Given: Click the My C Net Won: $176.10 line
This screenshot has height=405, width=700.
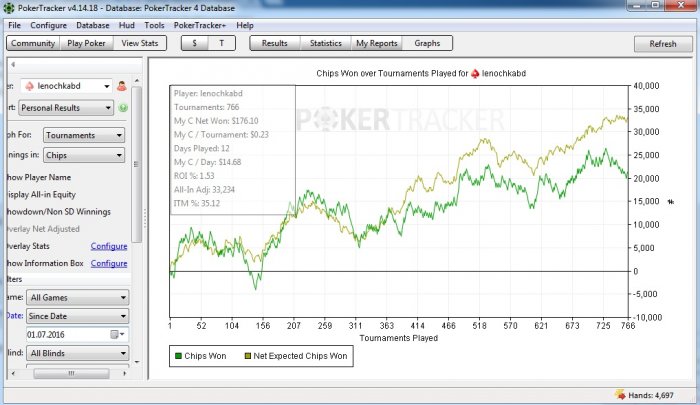Looking at the screenshot, I should click(216, 121).
